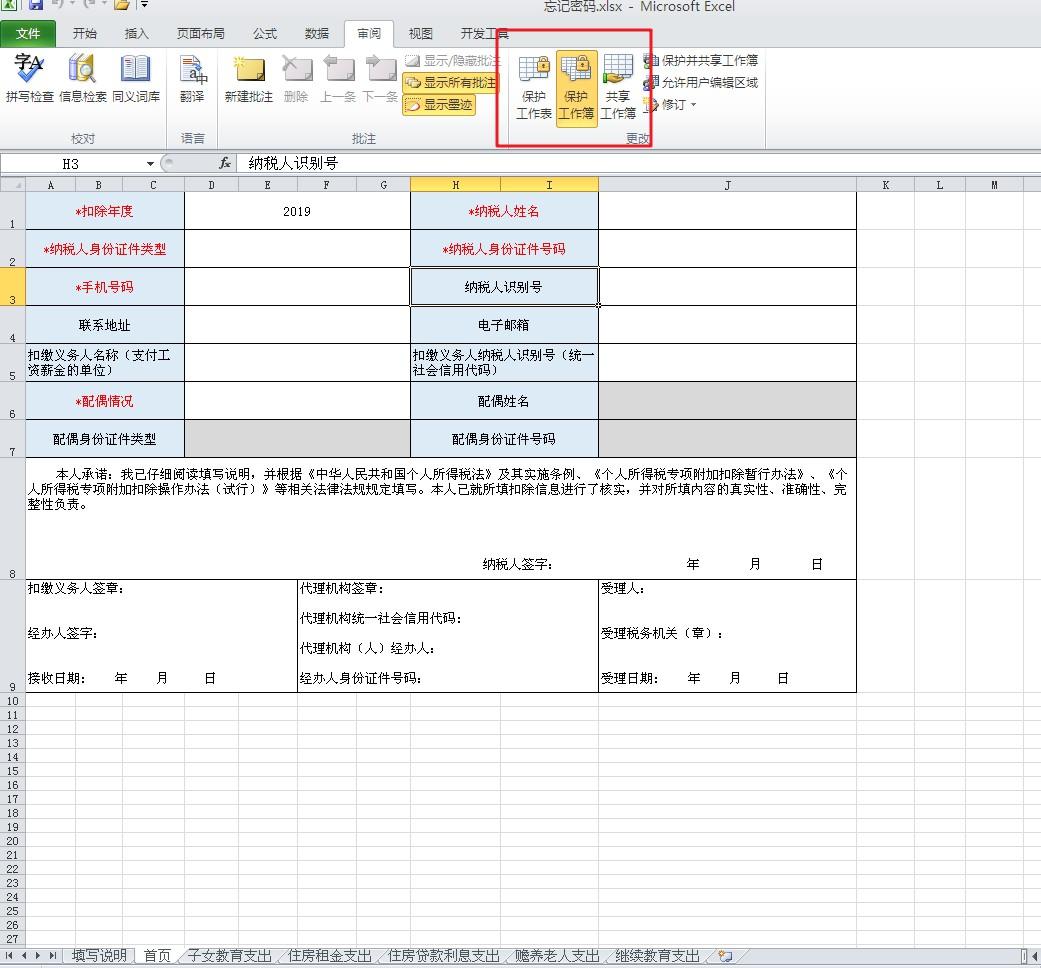This screenshot has width=1041, height=968.
Task: Open the 信息检索 research tool
Action: (82, 78)
